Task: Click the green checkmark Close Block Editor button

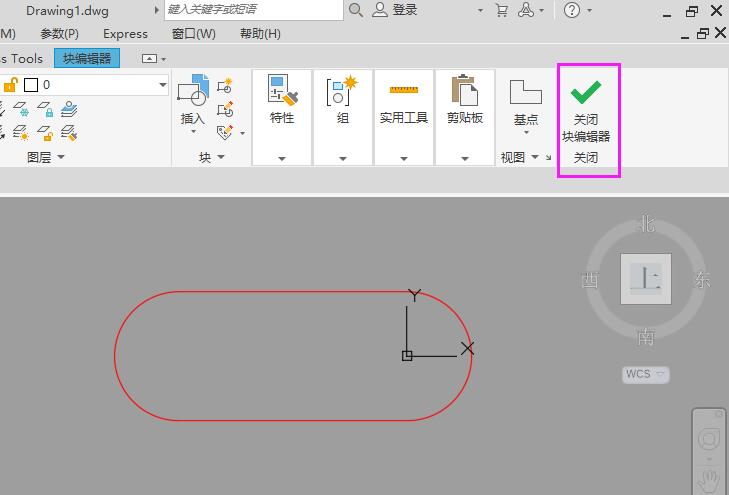Action: pyautogui.click(x=586, y=108)
